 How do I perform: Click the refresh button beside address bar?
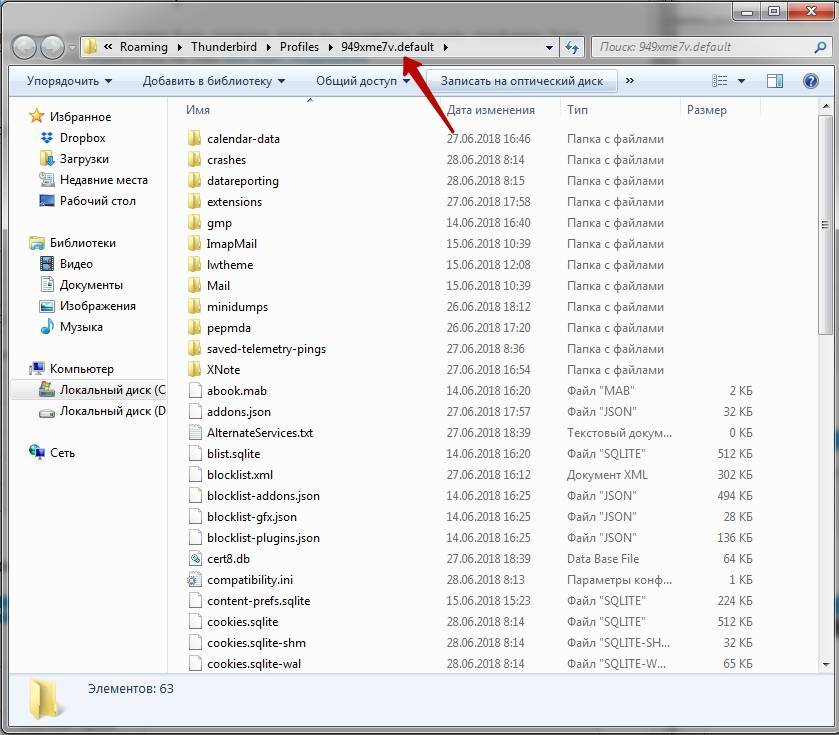[x=572, y=47]
